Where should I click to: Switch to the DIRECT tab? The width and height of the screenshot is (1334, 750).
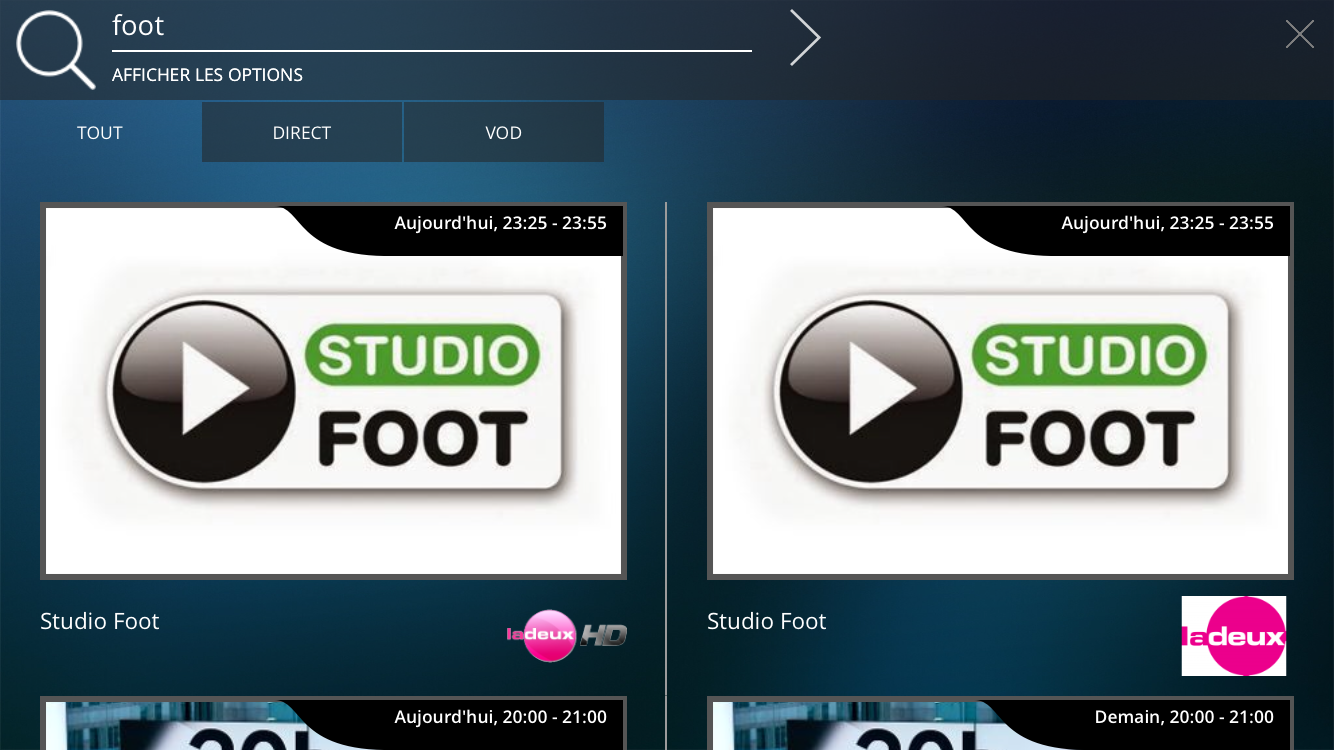(302, 133)
